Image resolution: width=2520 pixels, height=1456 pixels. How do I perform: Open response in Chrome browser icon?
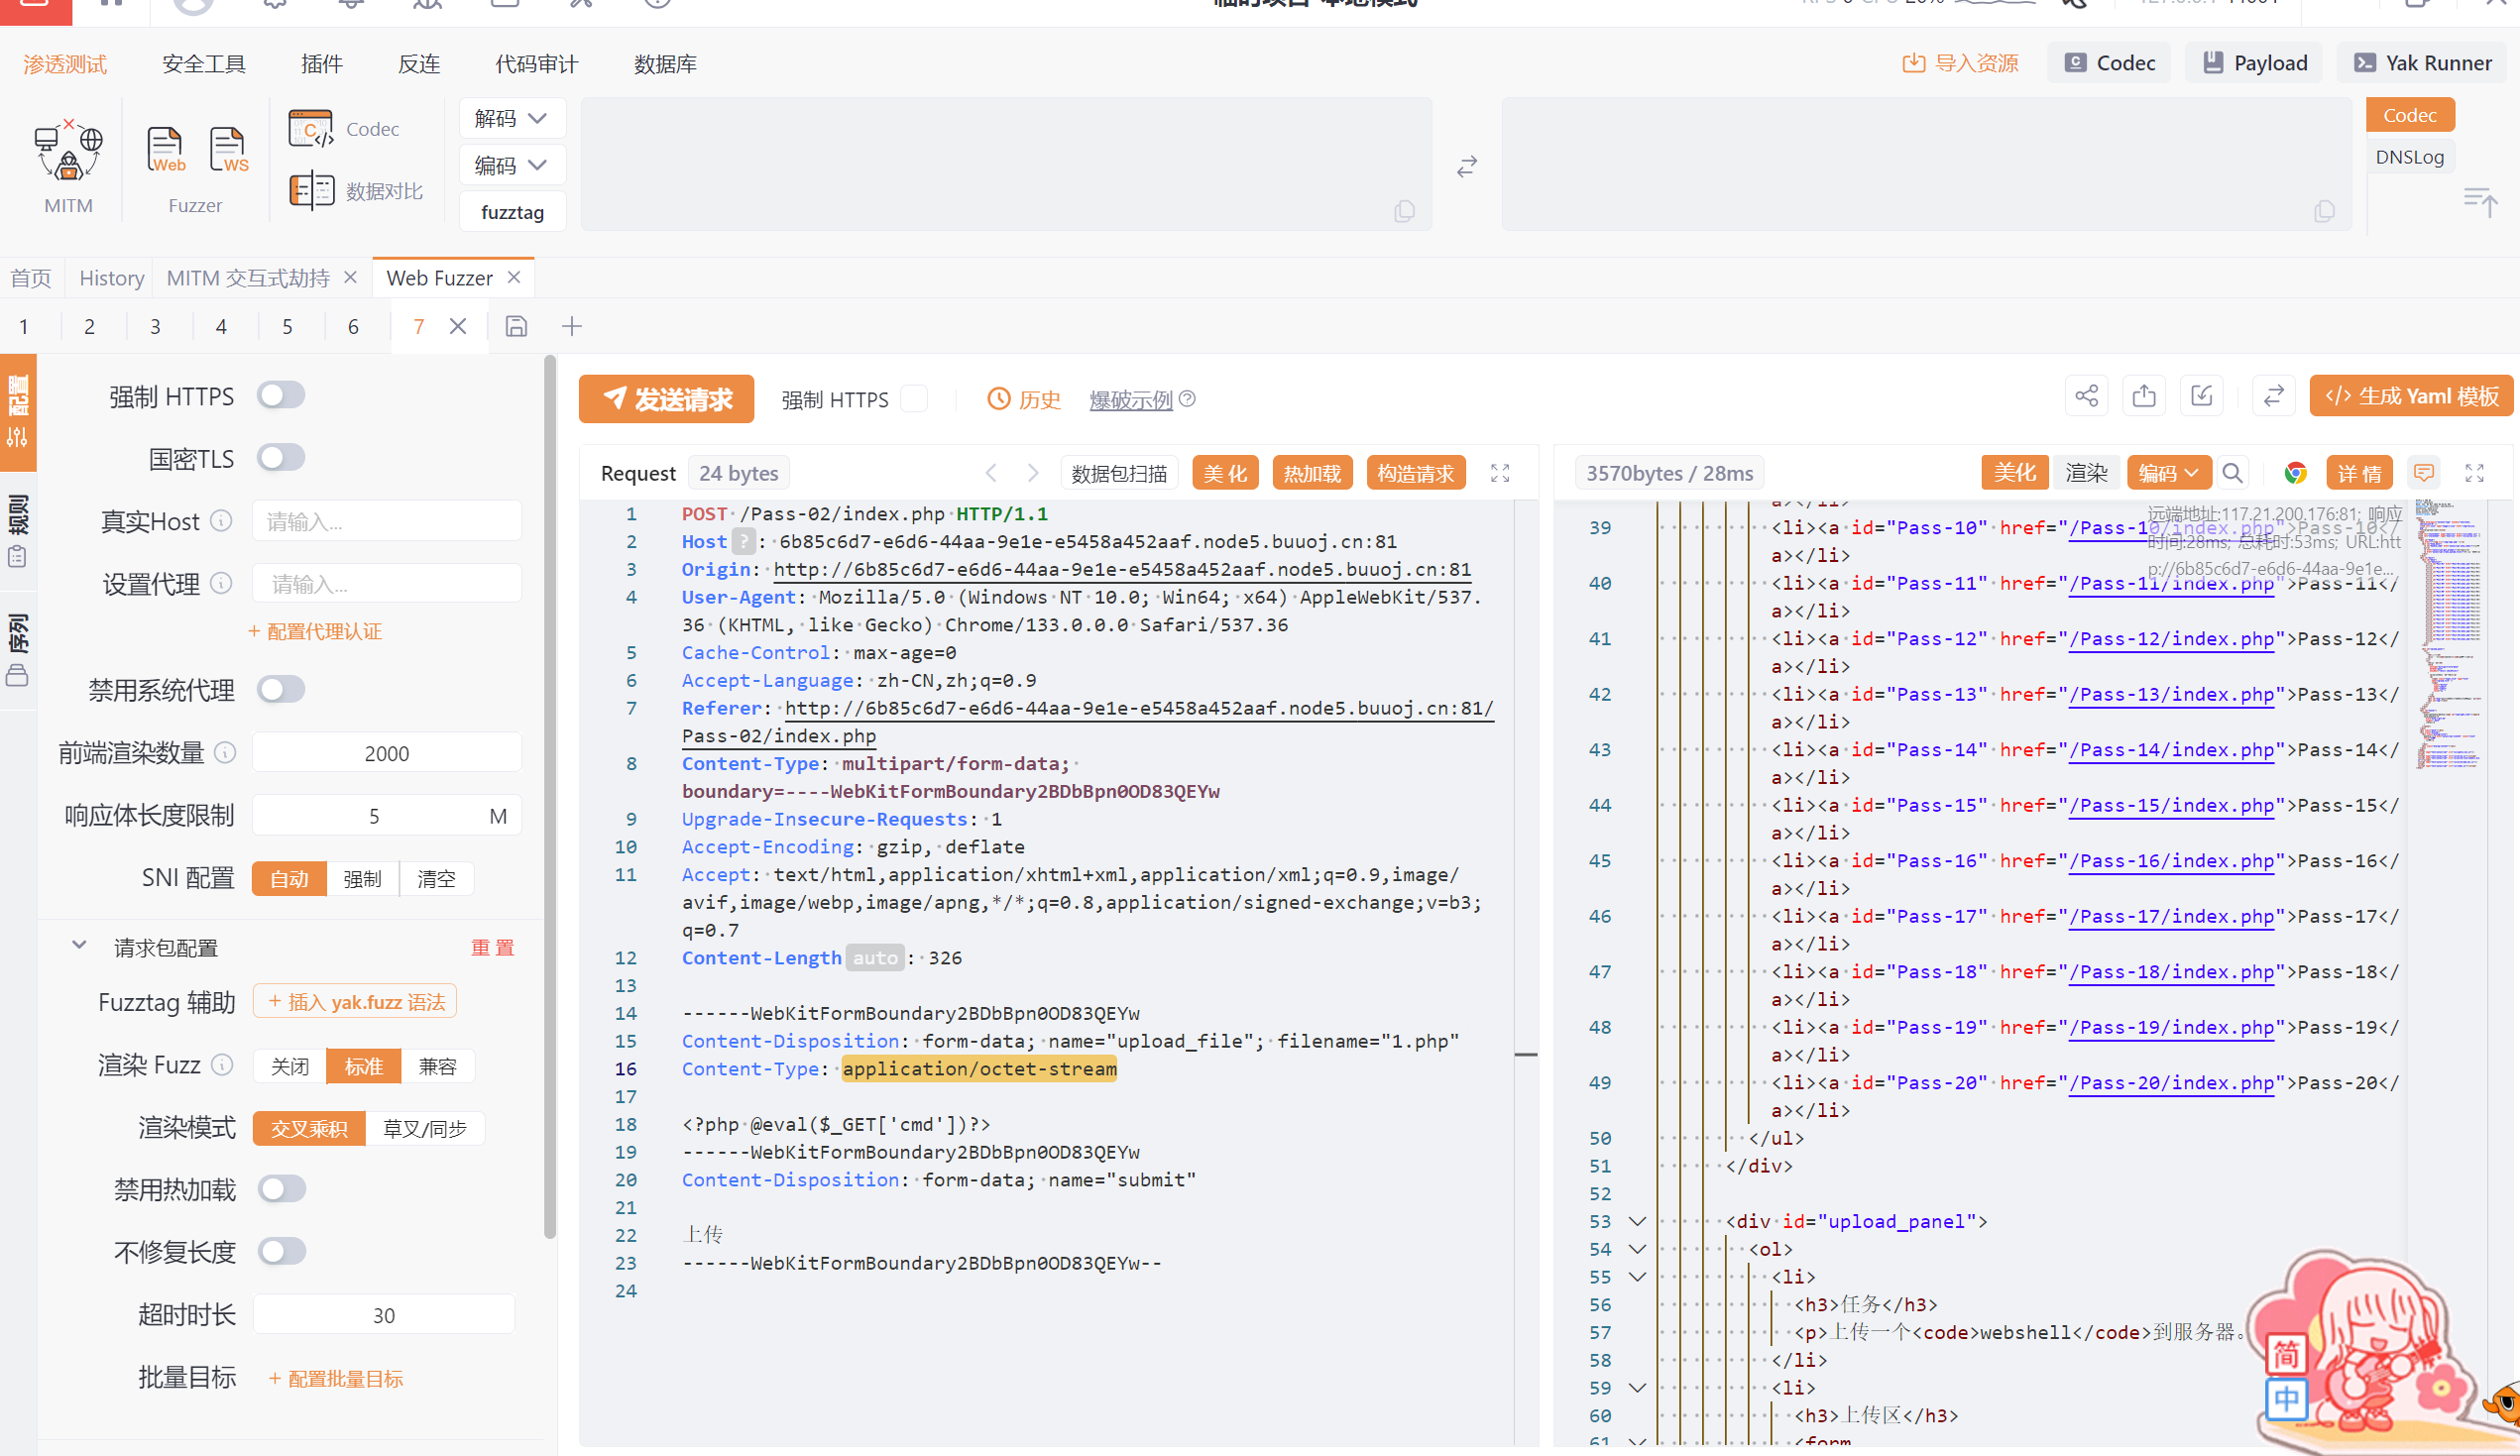[2295, 473]
